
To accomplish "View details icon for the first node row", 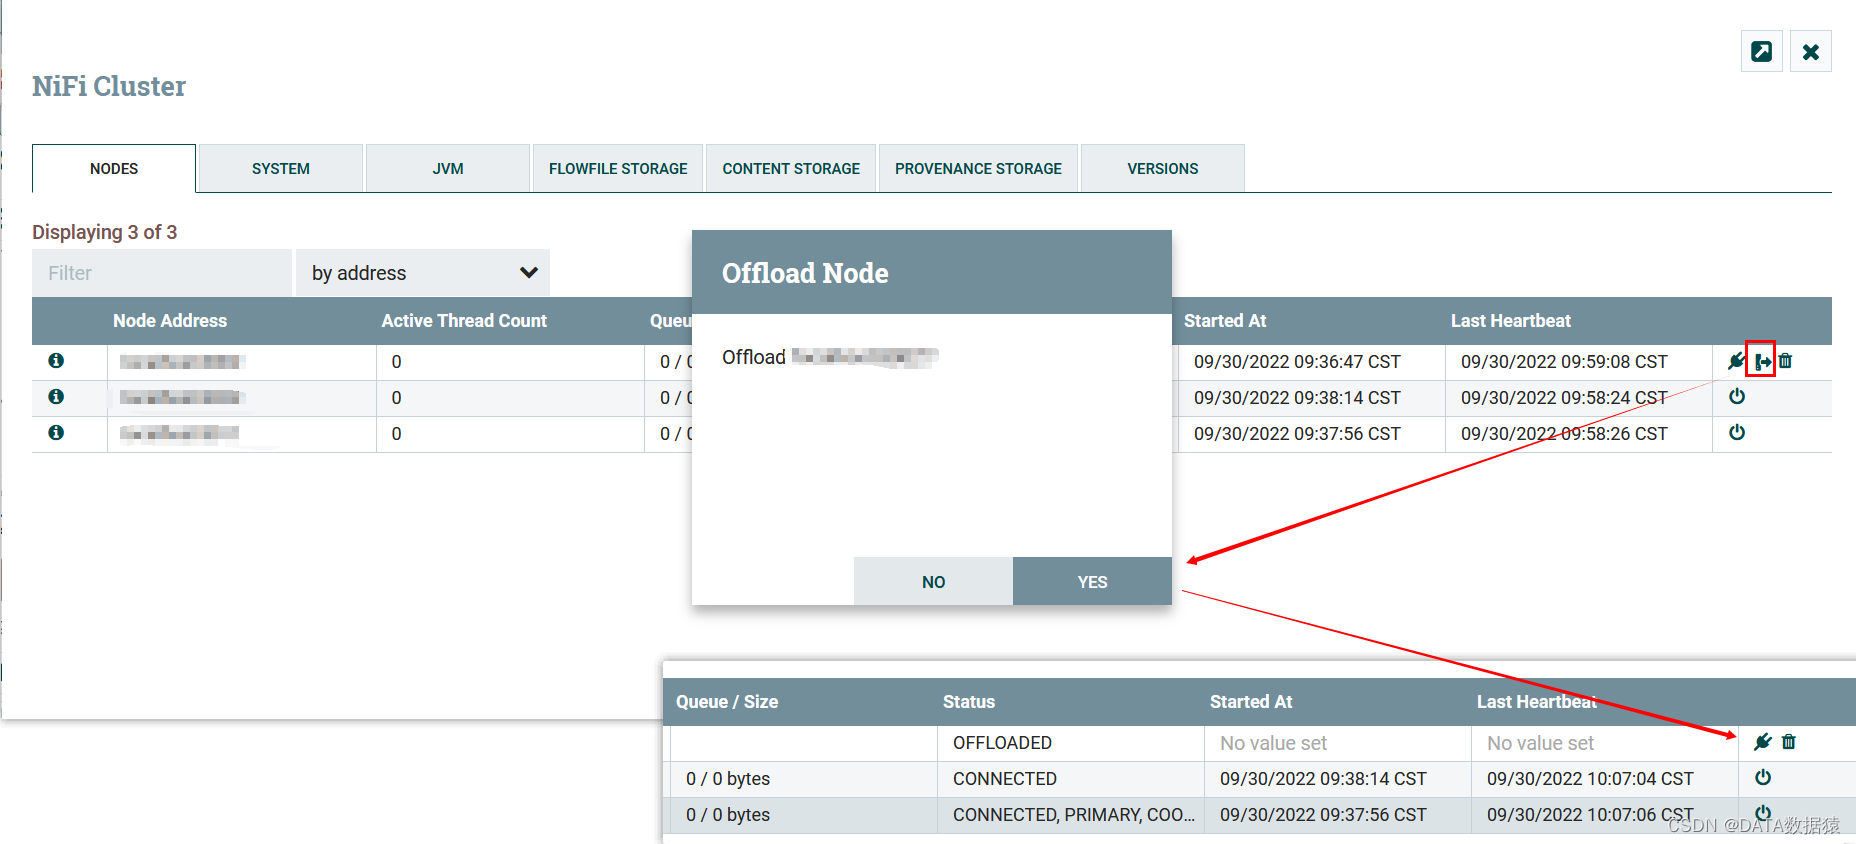I will point(56,360).
